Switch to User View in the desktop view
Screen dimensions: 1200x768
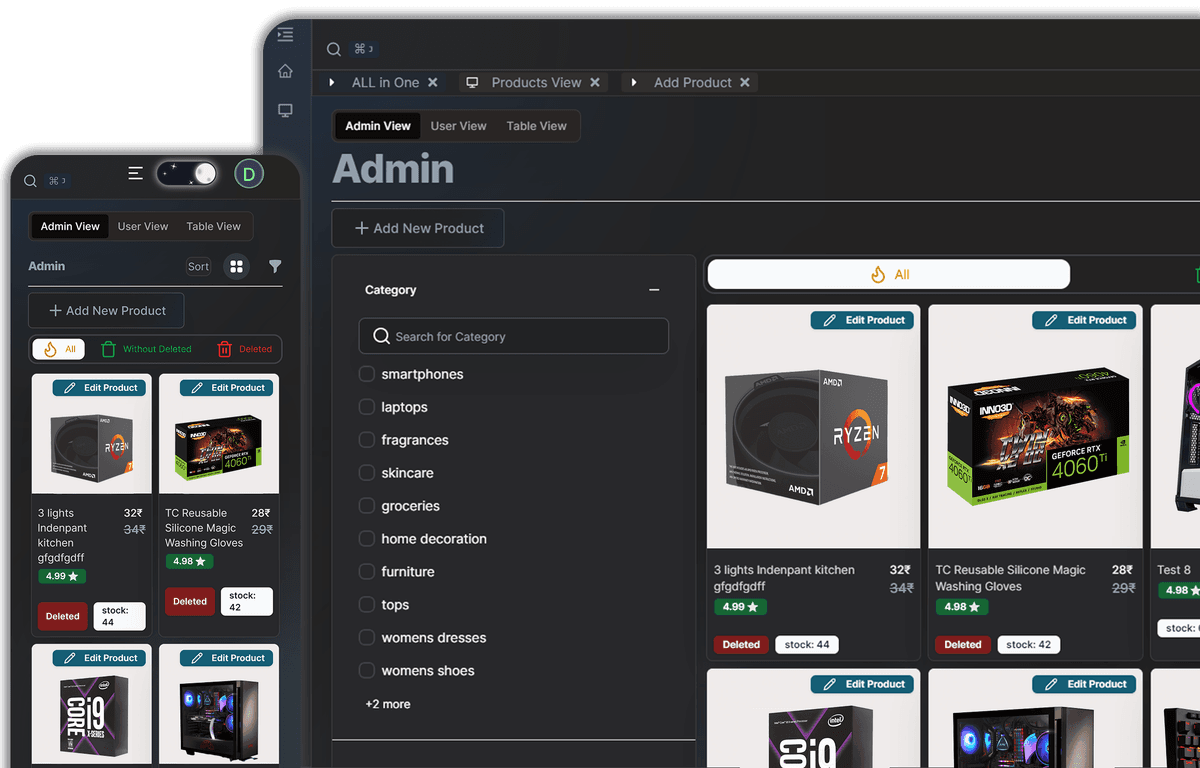point(459,126)
